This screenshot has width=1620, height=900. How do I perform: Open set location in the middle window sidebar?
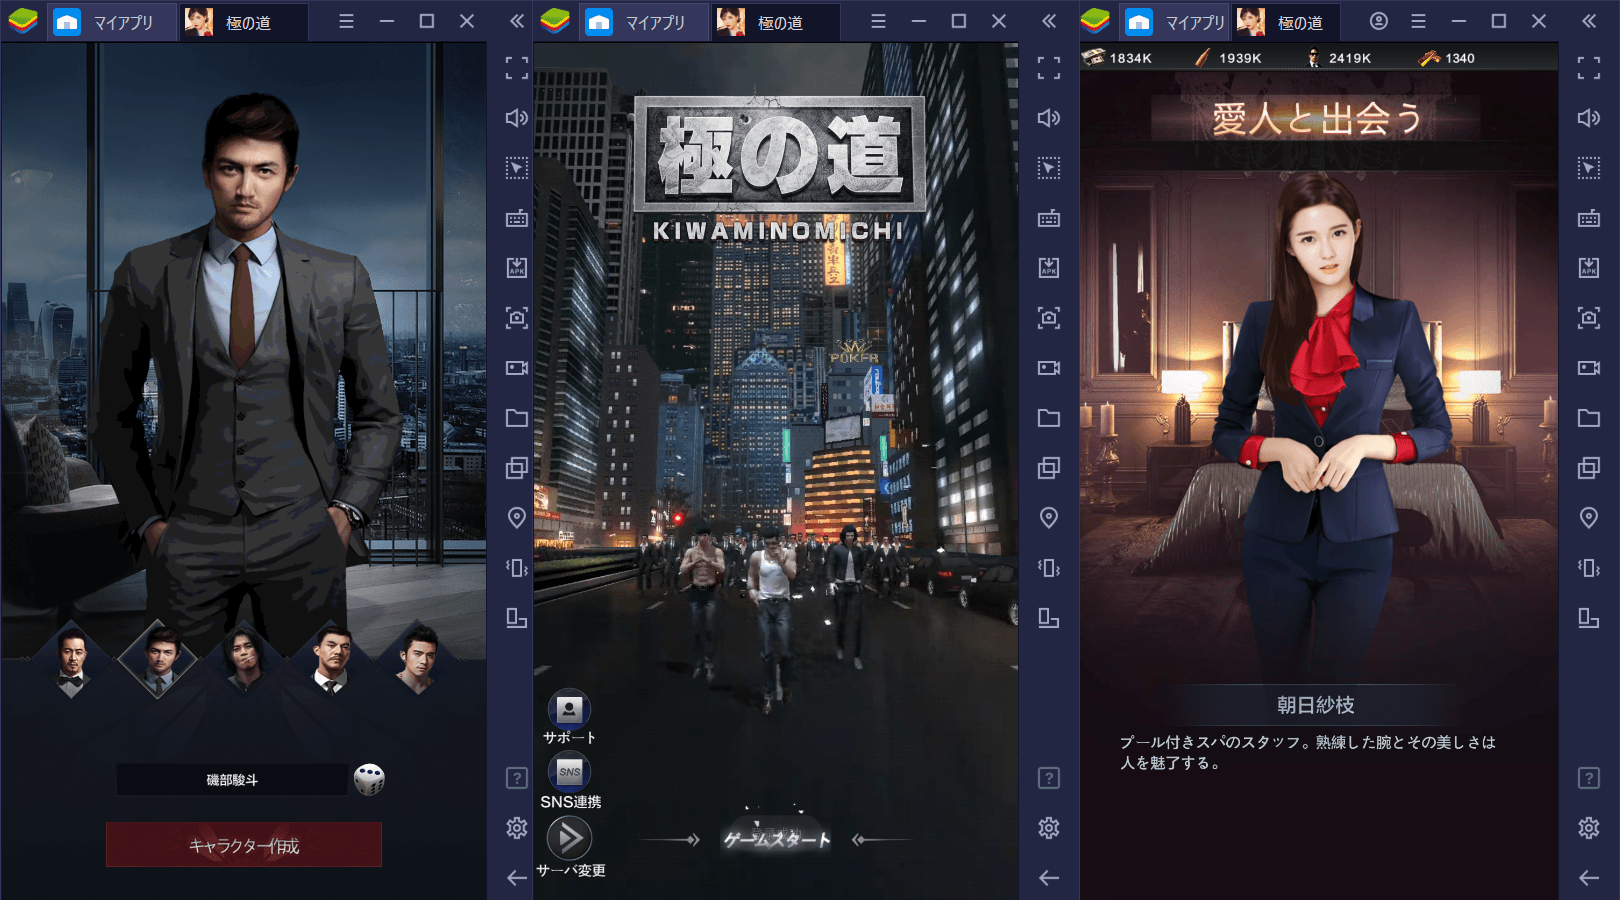click(1049, 518)
